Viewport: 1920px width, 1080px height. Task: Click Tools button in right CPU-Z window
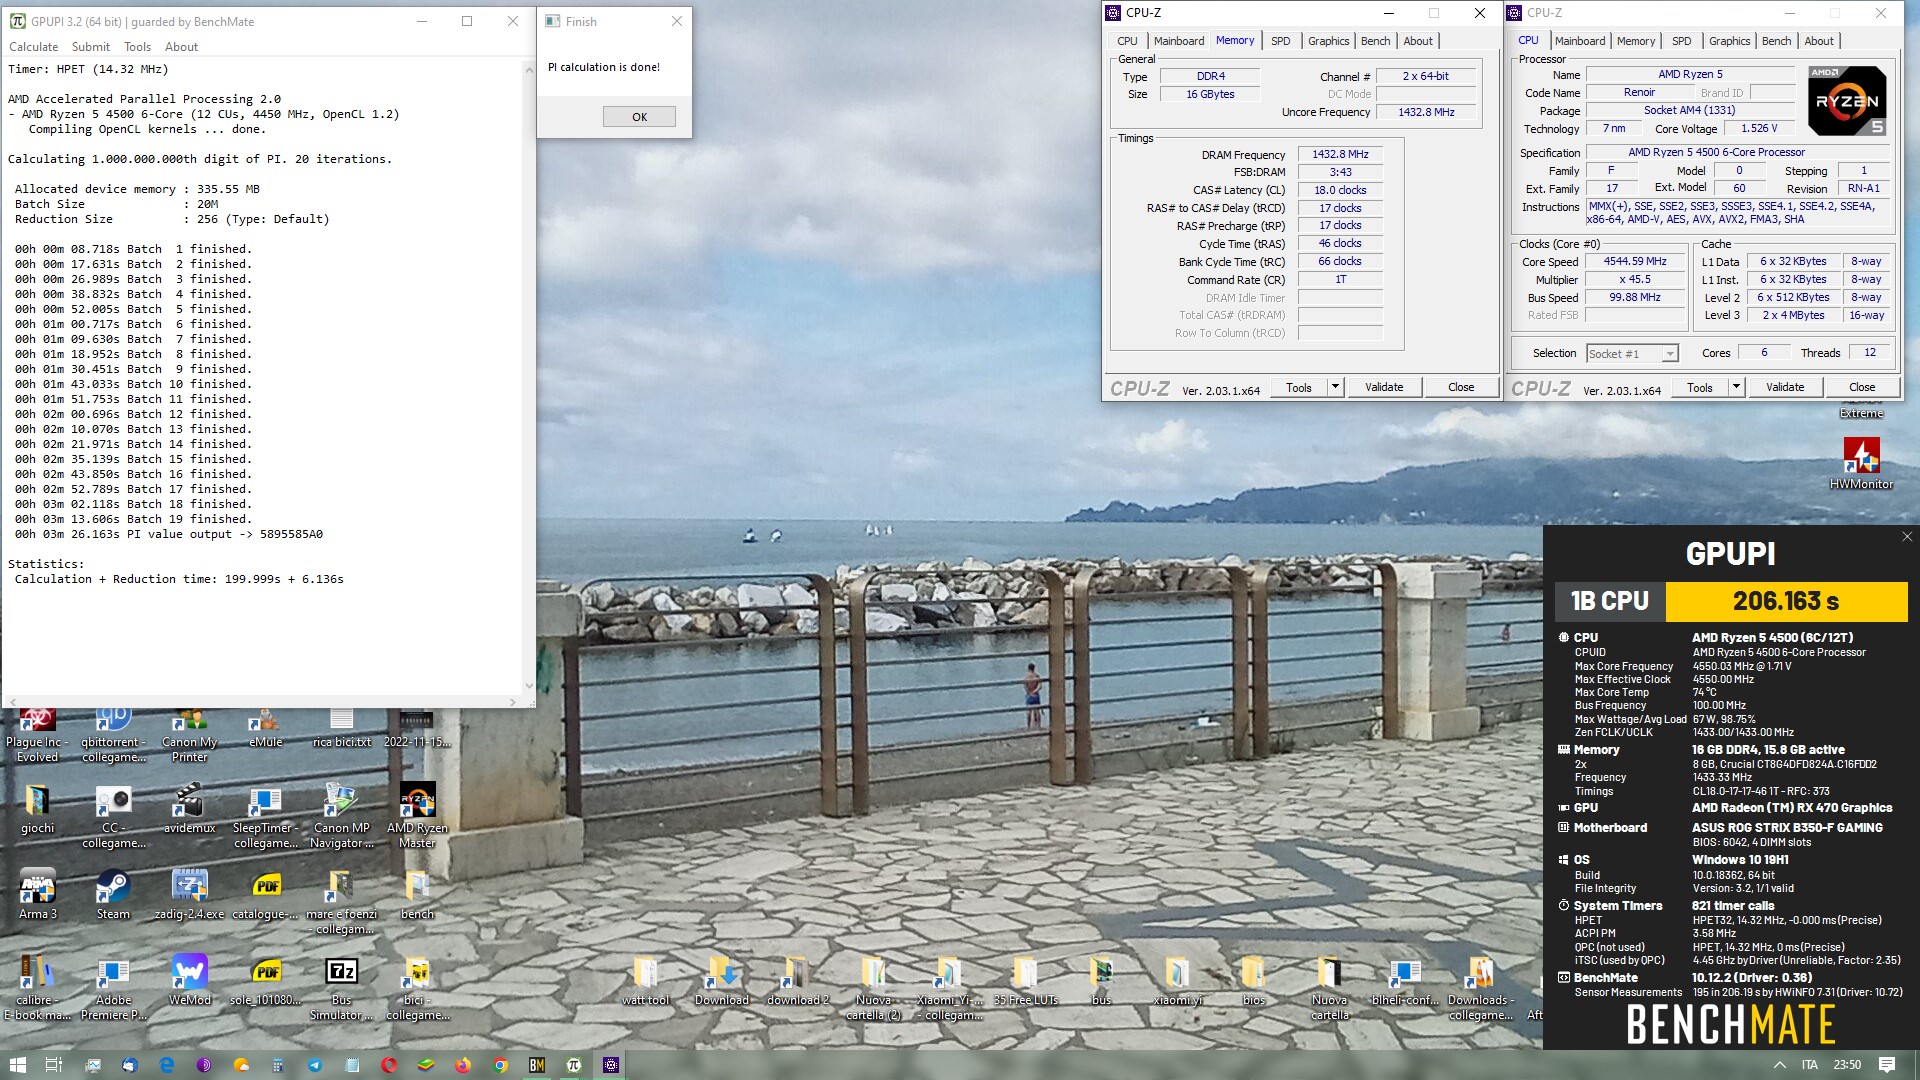click(1699, 387)
